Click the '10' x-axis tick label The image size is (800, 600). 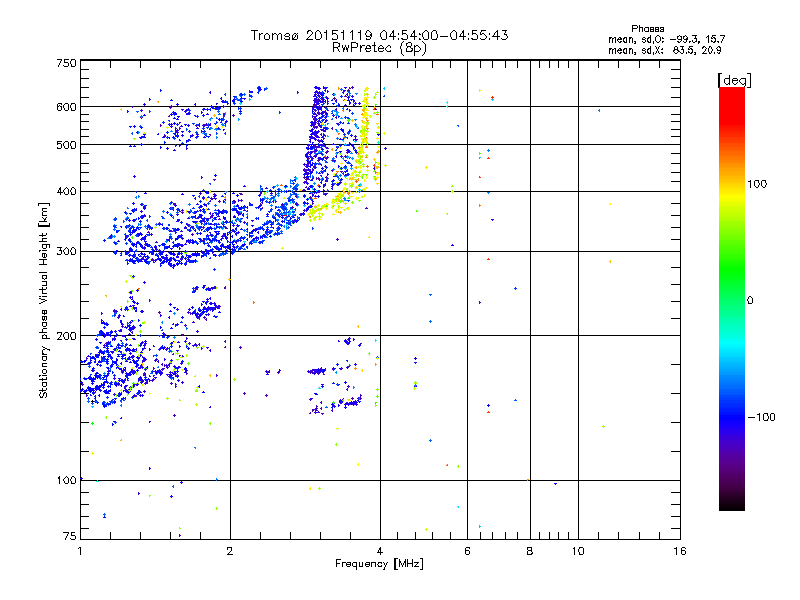point(578,551)
